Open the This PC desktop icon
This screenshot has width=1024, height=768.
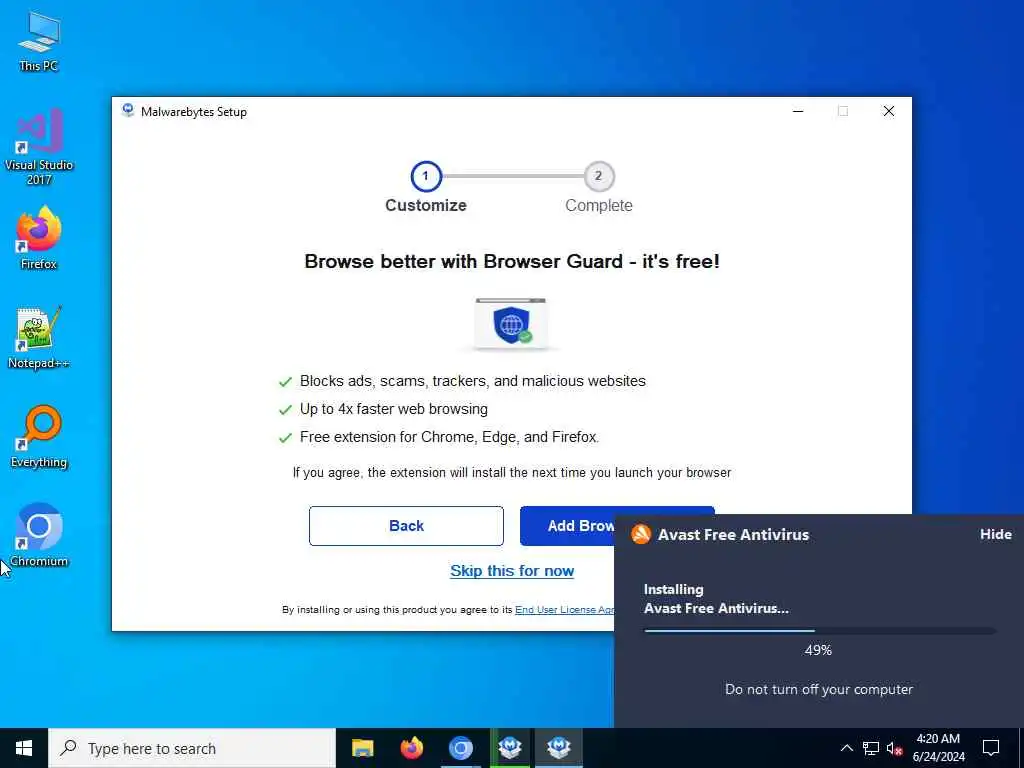(39, 42)
